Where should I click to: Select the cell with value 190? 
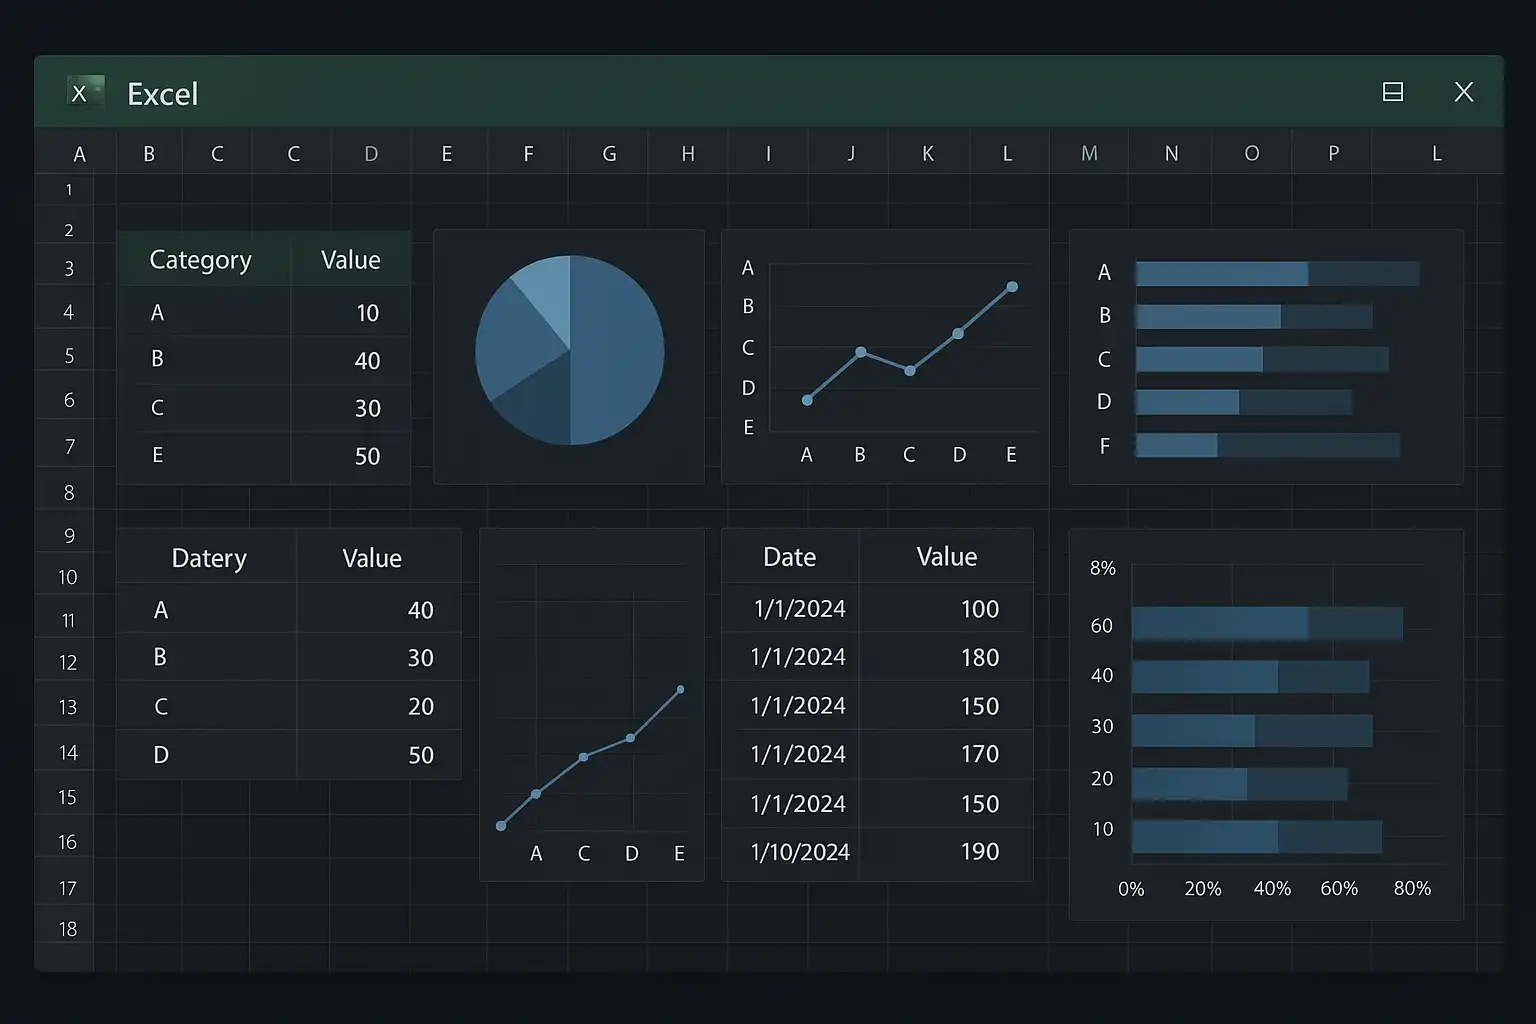click(979, 852)
